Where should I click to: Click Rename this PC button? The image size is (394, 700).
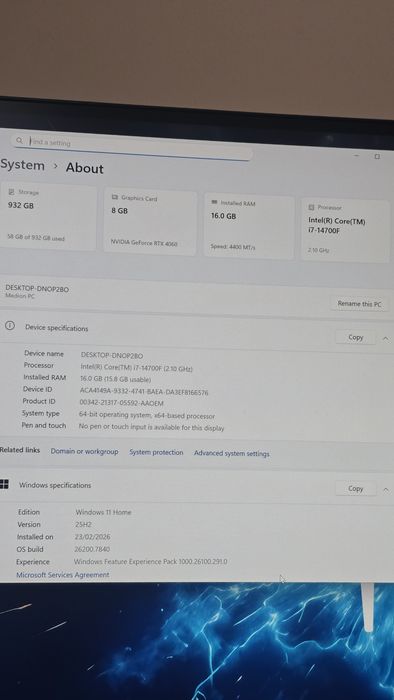(x=359, y=304)
